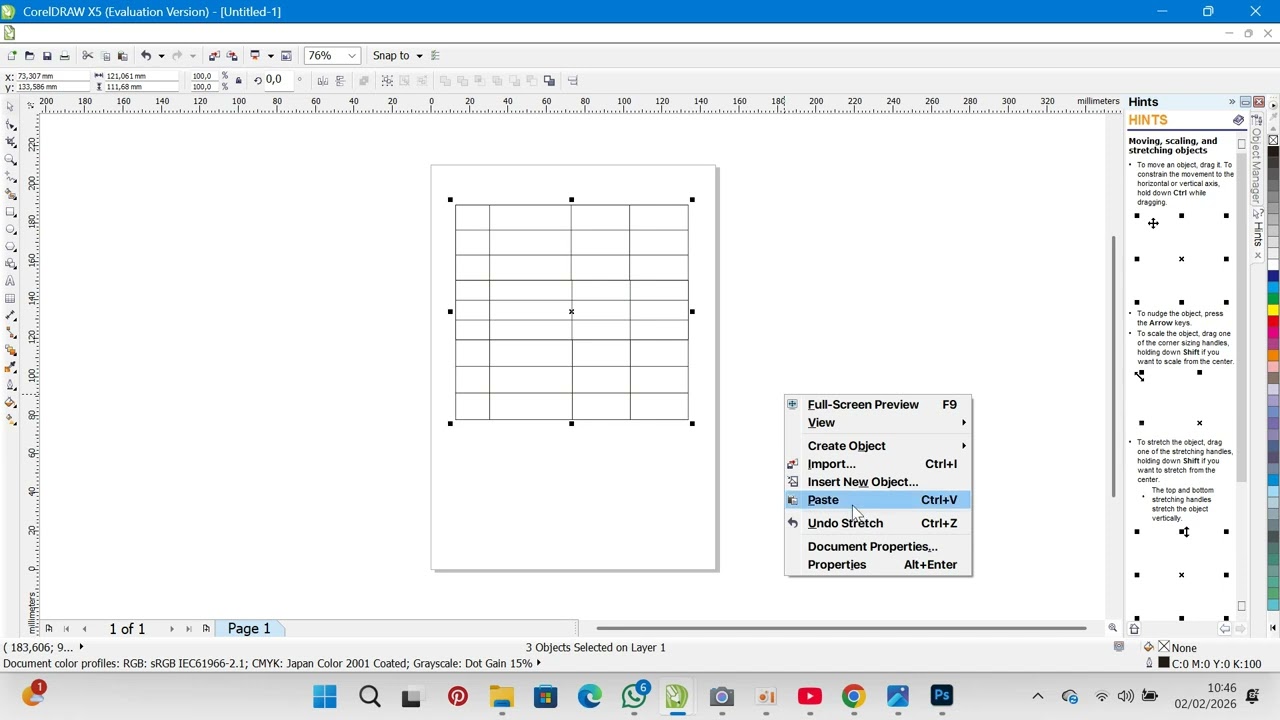Choose the Crop tool
Image resolution: width=1280 pixels, height=720 pixels.
point(11,142)
